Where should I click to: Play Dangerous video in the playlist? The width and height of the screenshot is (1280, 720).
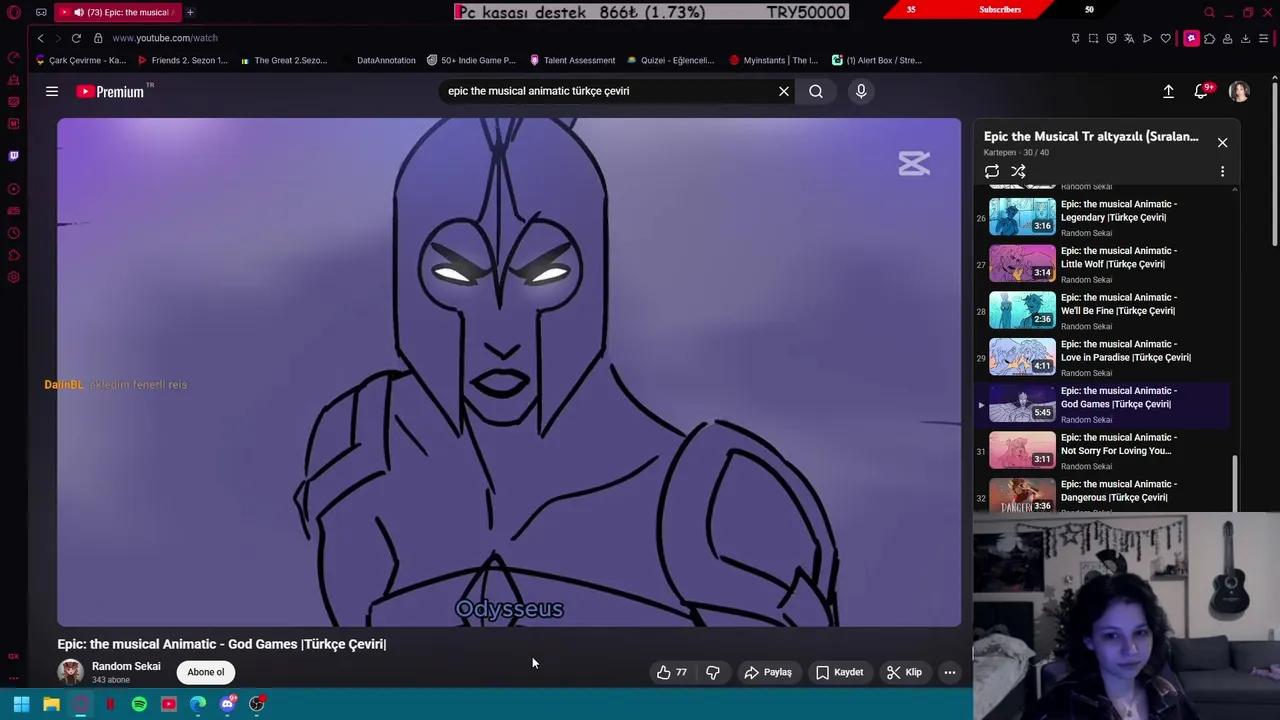click(x=1105, y=495)
